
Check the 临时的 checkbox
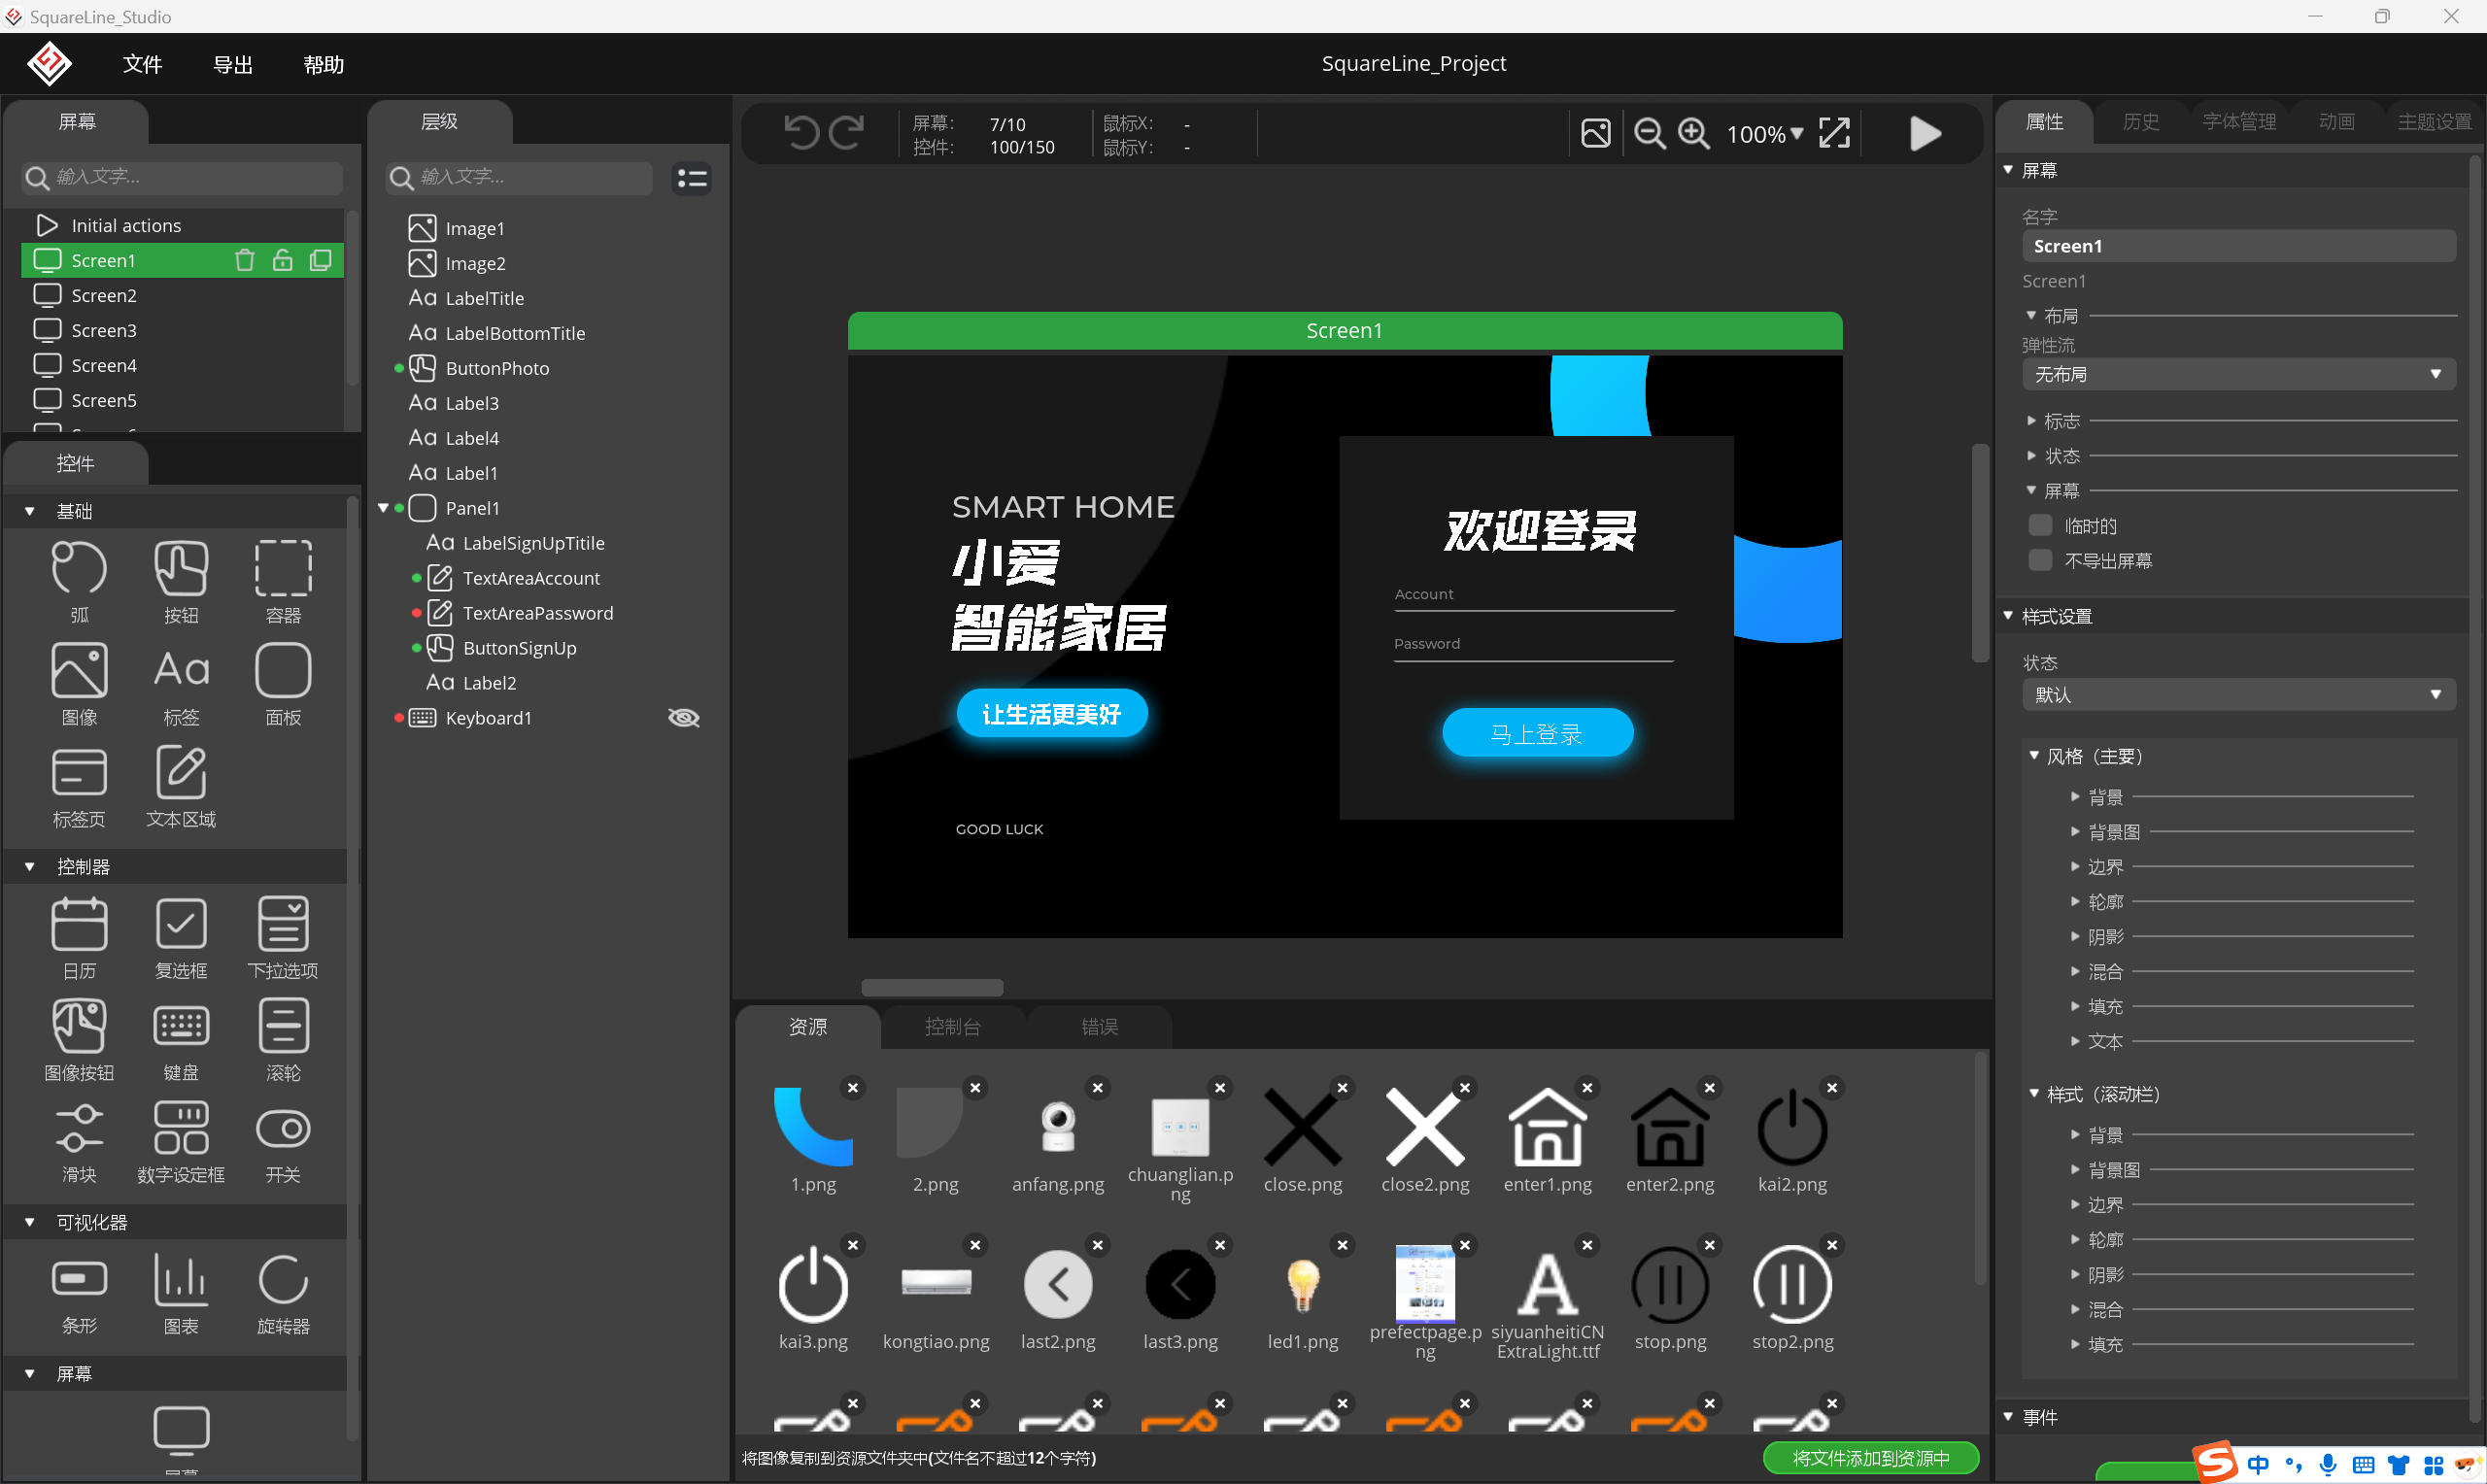(x=2040, y=526)
